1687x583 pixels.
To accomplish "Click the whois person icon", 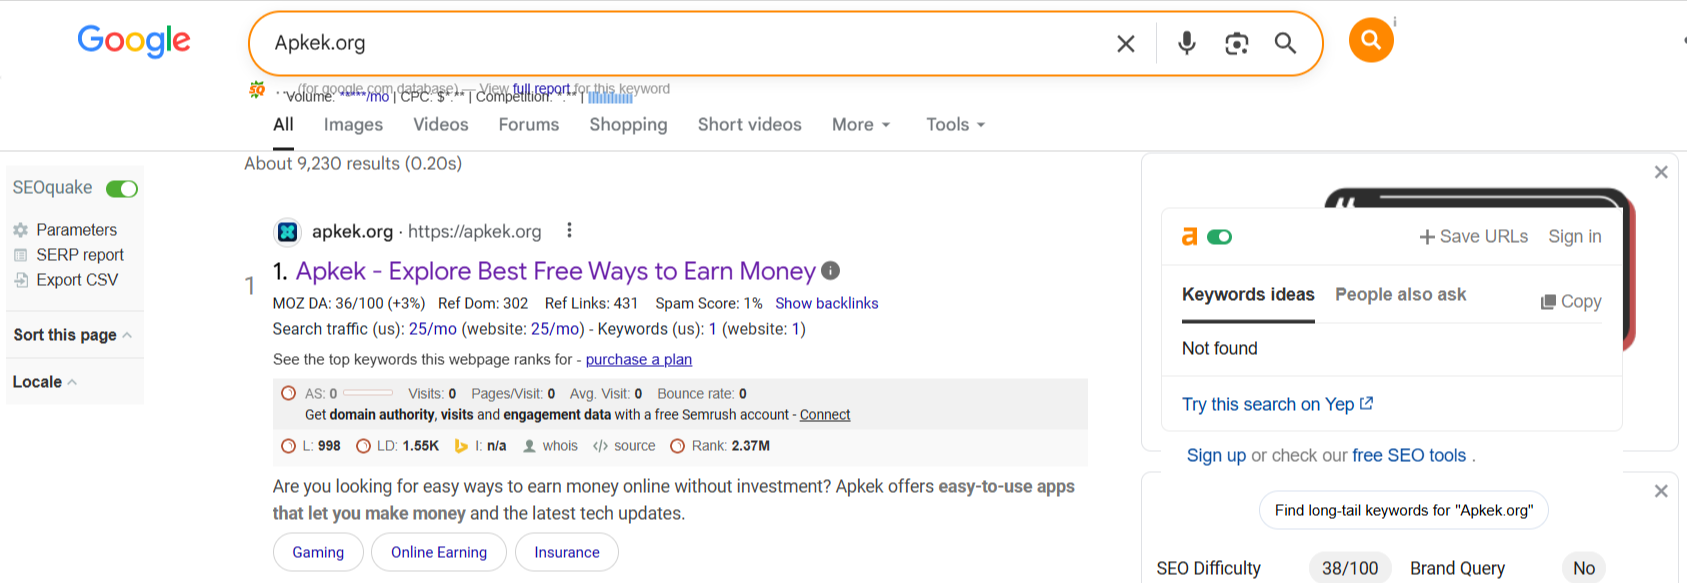I will click(530, 446).
